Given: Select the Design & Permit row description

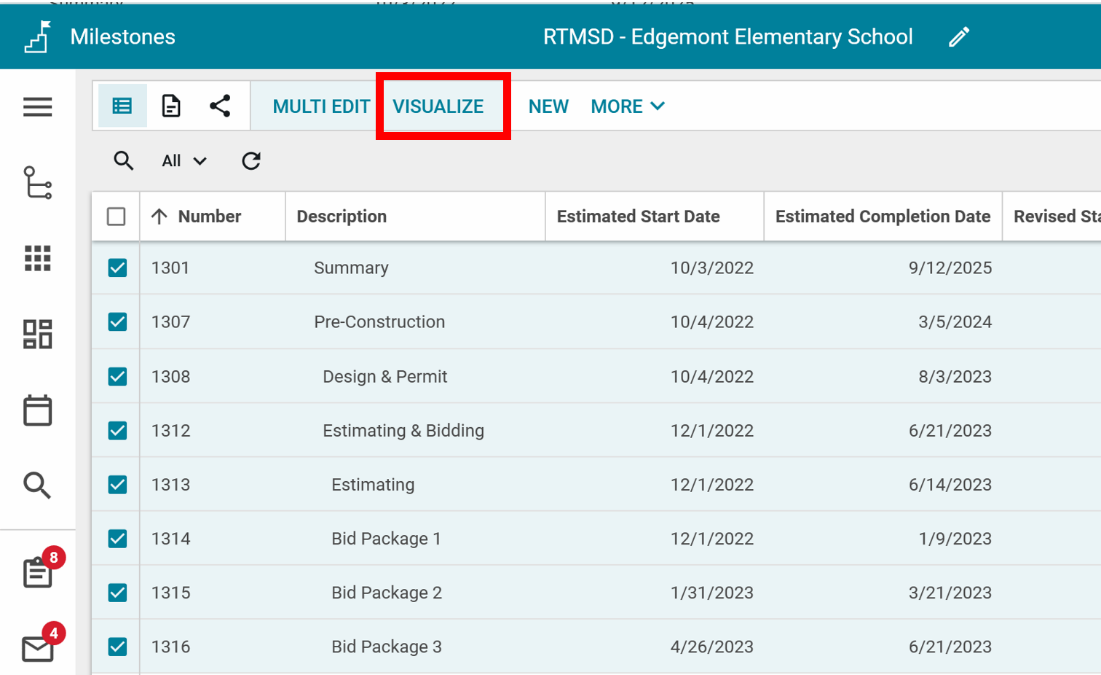Looking at the screenshot, I should [x=385, y=377].
